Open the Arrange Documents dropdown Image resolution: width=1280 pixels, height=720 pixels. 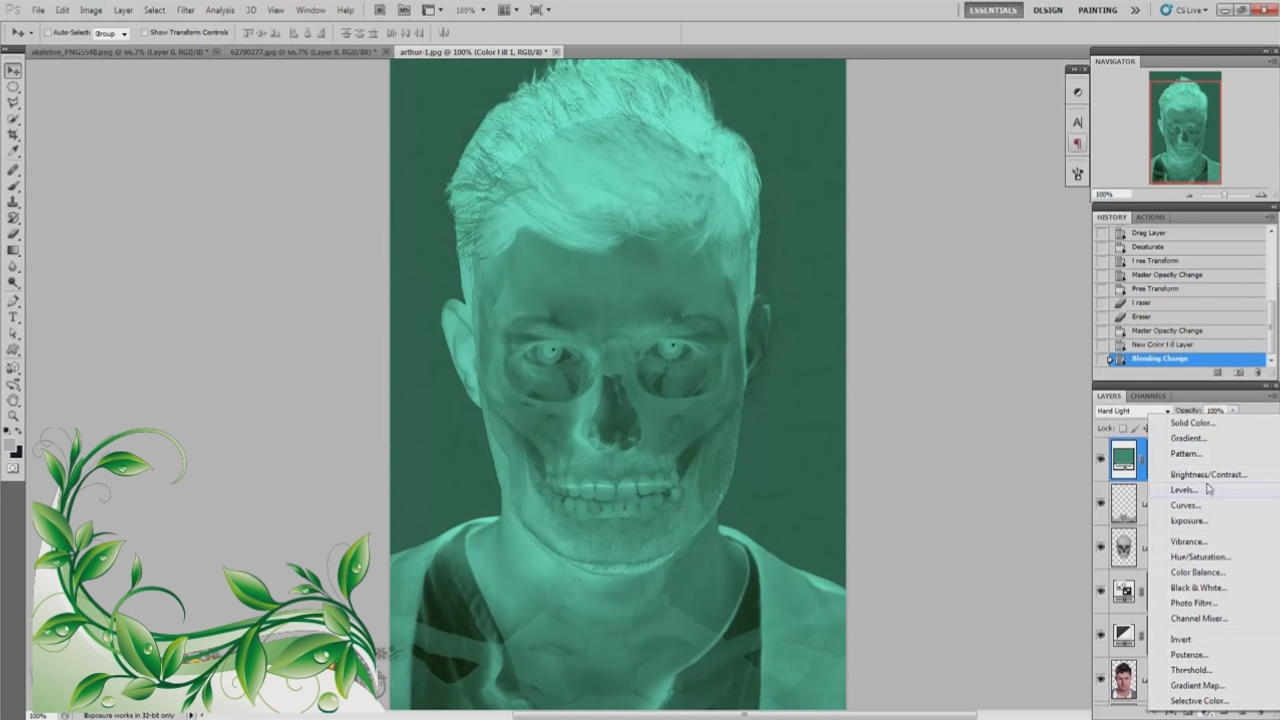tap(512, 10)
